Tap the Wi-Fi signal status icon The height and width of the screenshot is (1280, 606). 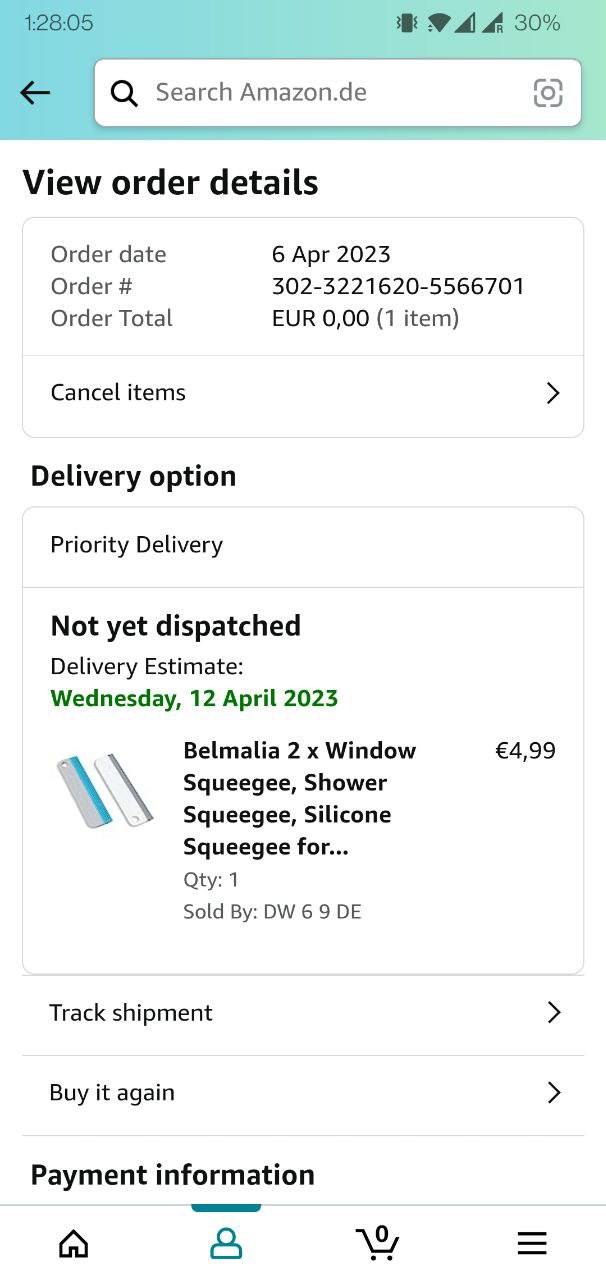(438, 23)
